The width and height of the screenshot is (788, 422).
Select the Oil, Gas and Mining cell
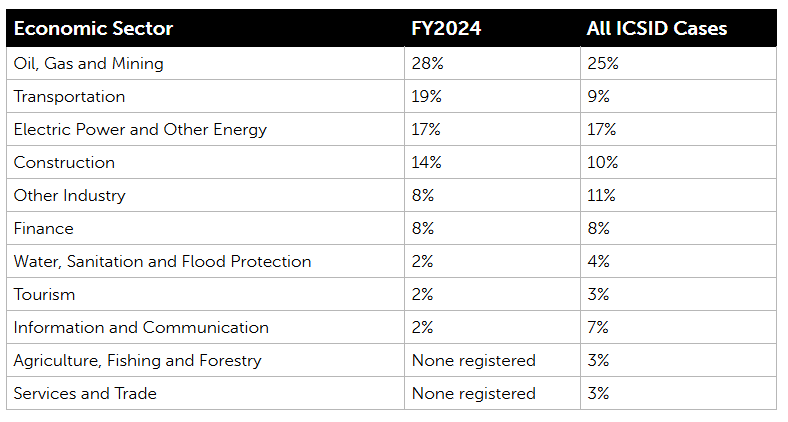coord(88,64)
